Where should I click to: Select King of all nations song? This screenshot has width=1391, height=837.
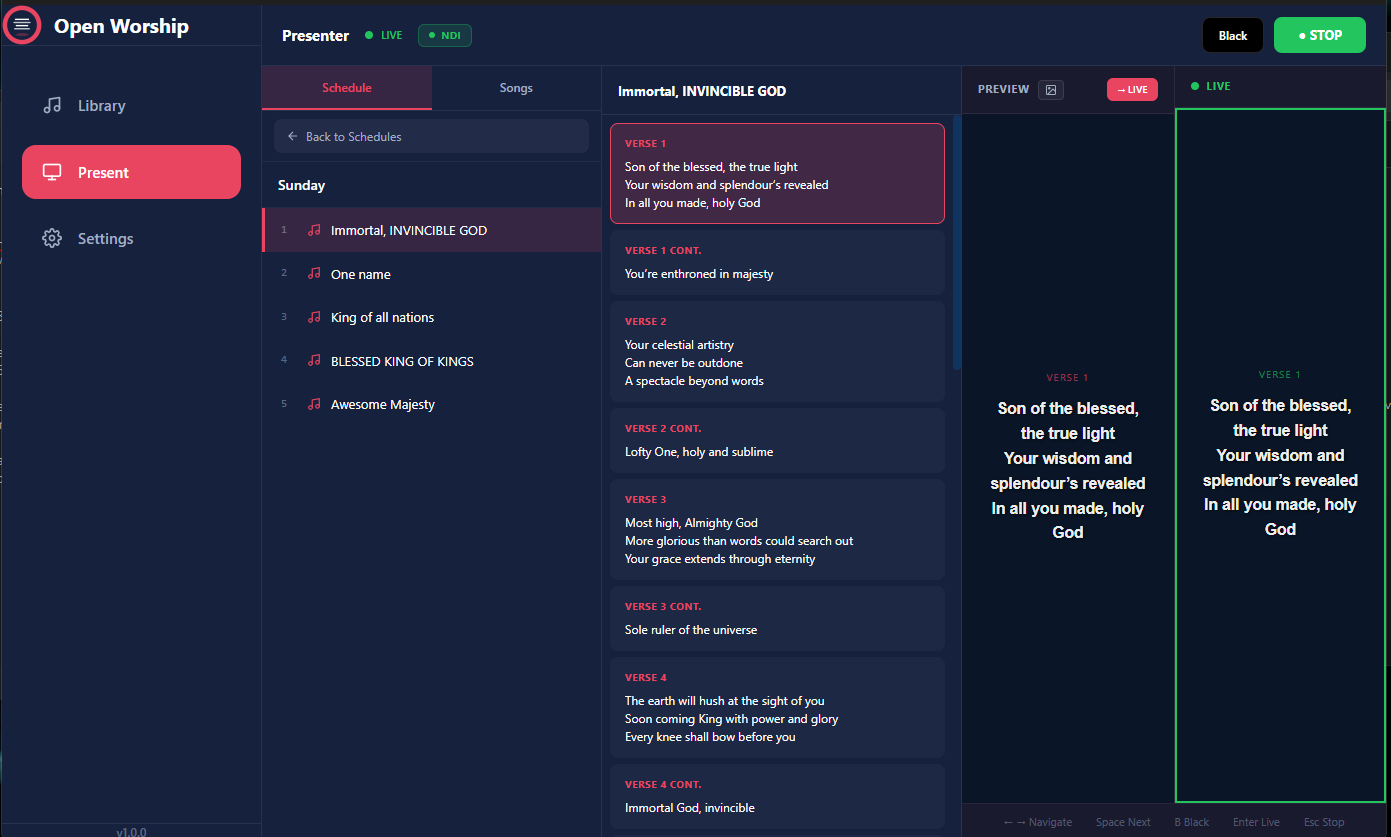pos(382,317)
